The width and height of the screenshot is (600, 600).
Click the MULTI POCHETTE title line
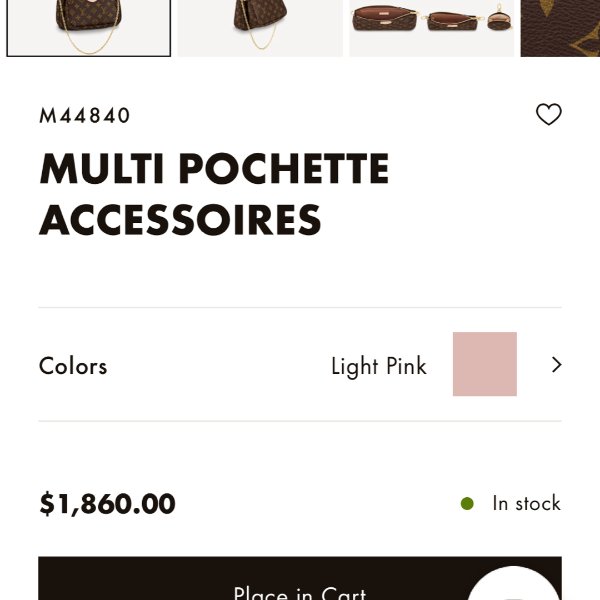click(x=214, y=168)
